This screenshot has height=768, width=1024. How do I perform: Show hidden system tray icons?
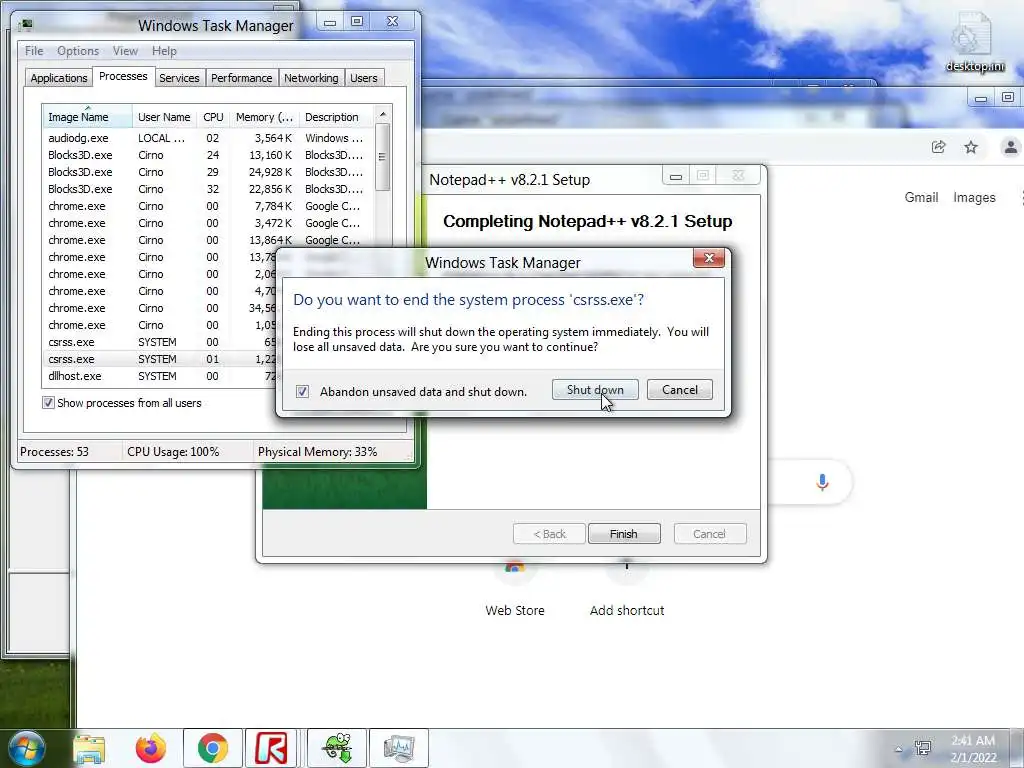899,749
